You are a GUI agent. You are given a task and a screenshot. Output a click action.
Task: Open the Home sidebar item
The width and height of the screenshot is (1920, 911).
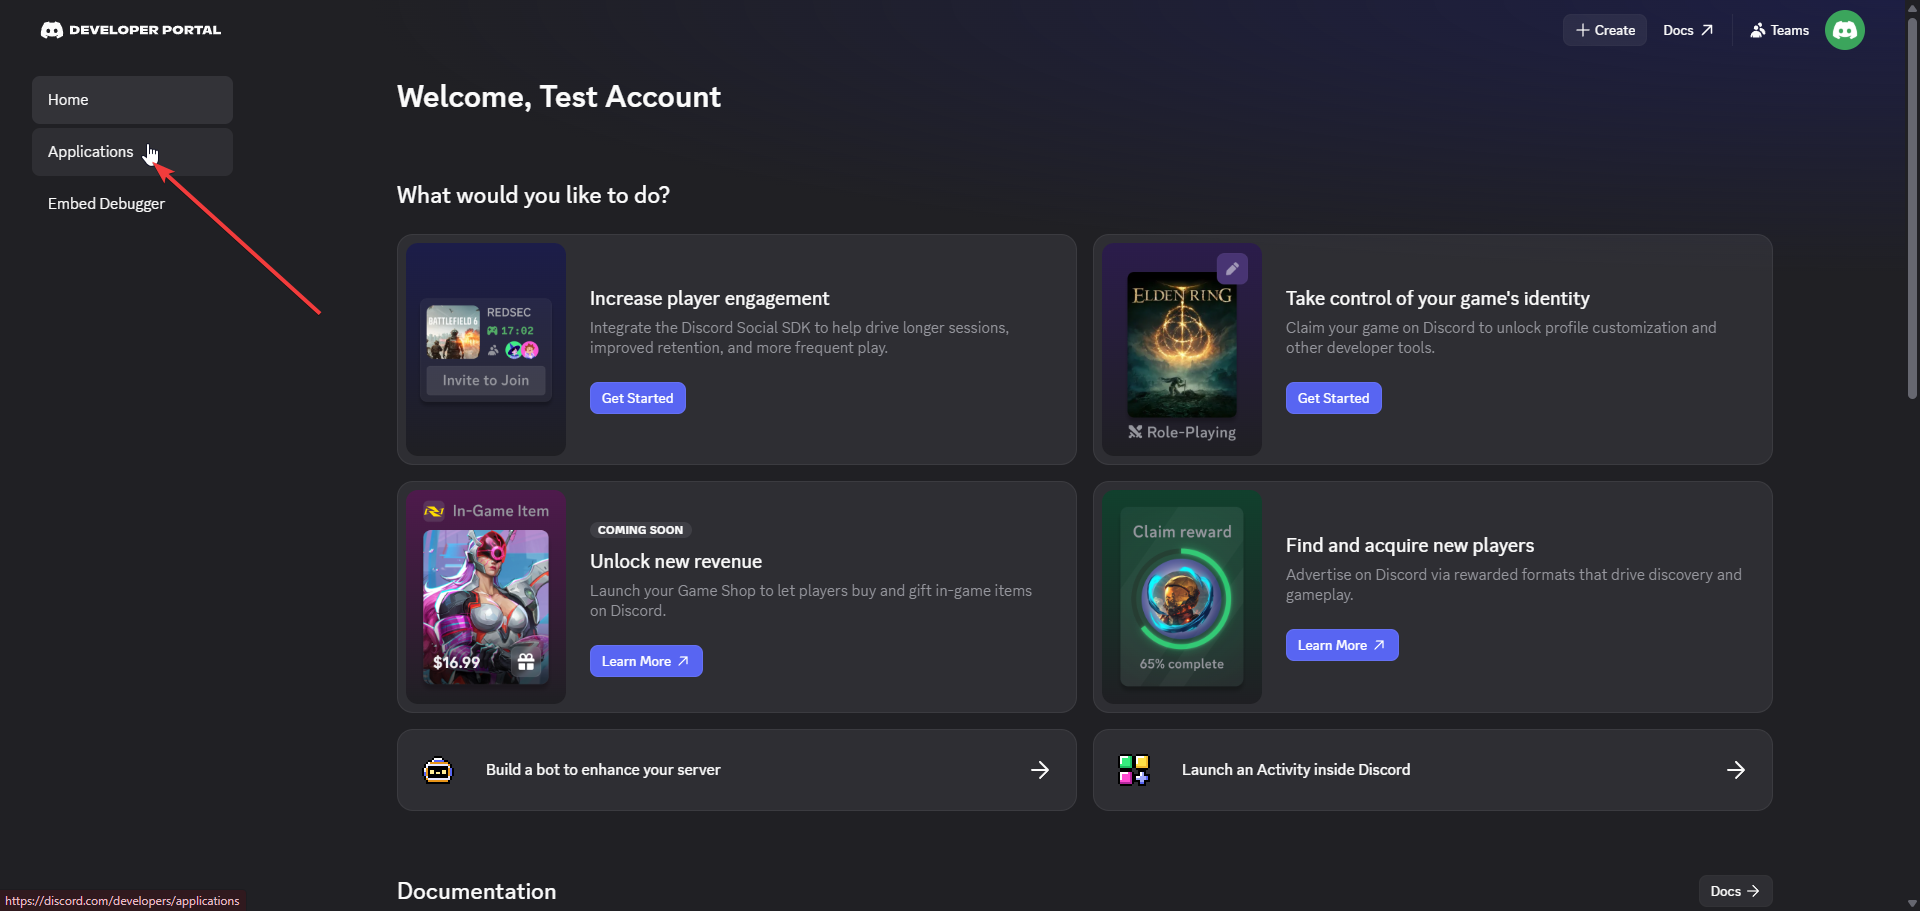tap(132, 100)
